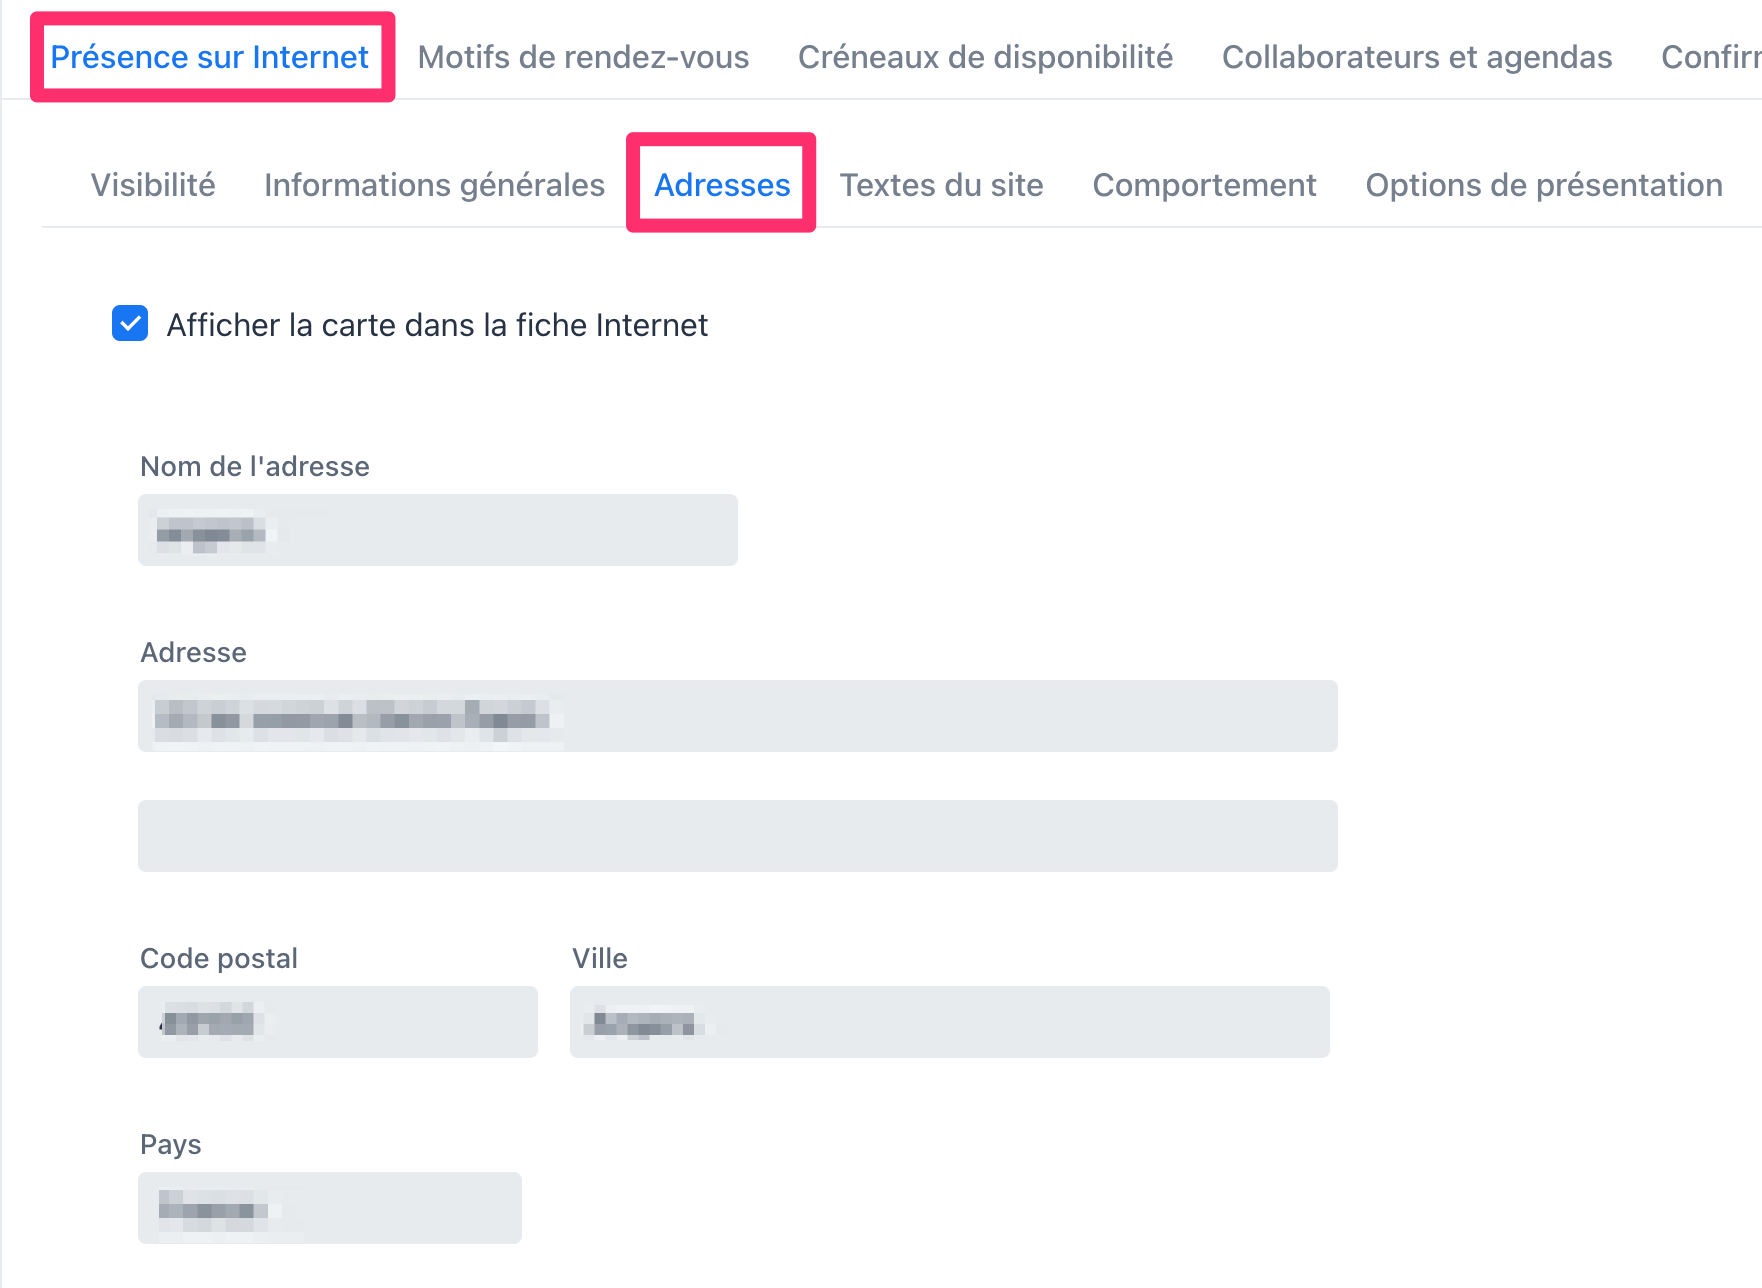Image resolution: width=1762 pixels, height=1288 pixels.
Task: Select the first Adresse input field
Action: [x=738, y=716]
